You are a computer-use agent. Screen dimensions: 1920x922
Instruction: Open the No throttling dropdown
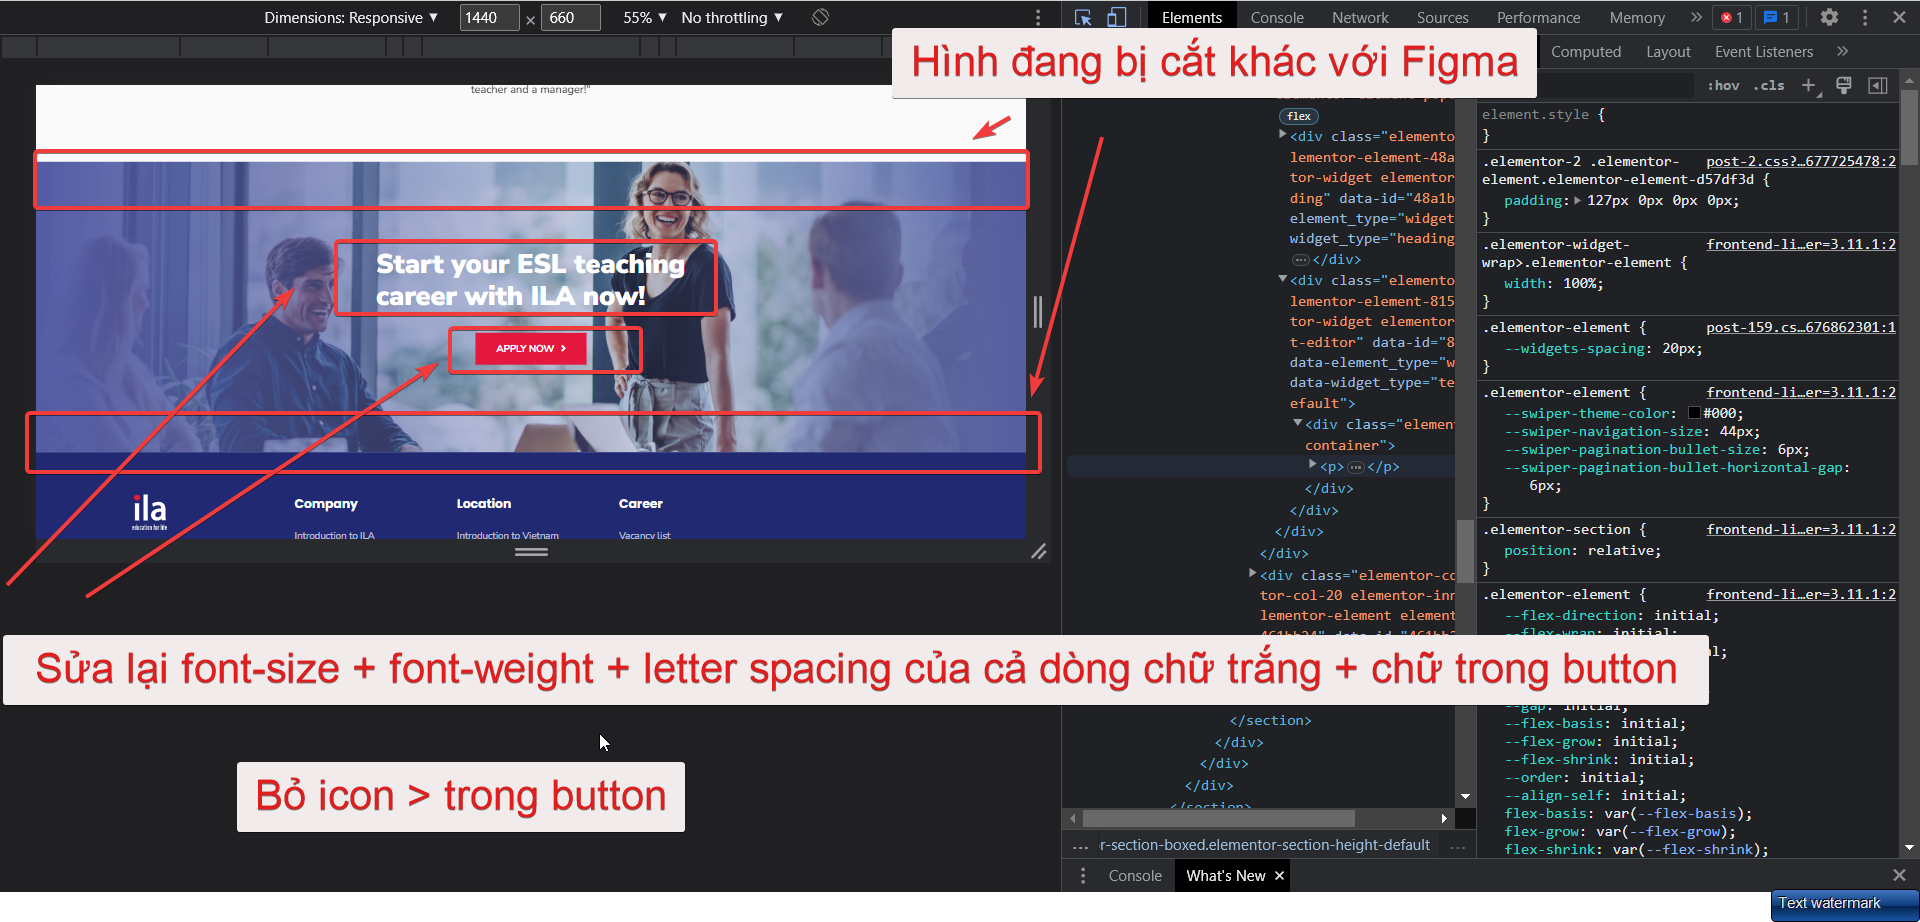click(732, 17)
